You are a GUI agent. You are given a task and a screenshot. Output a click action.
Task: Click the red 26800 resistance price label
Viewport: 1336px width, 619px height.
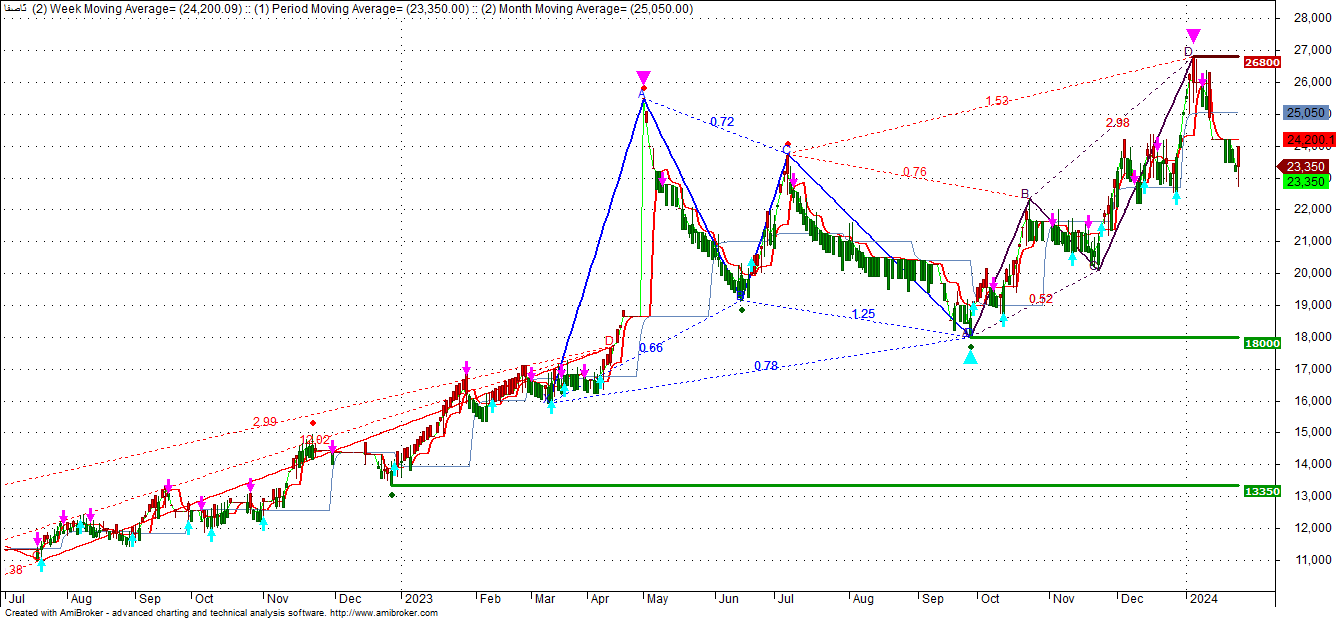tap(1261, 62)
